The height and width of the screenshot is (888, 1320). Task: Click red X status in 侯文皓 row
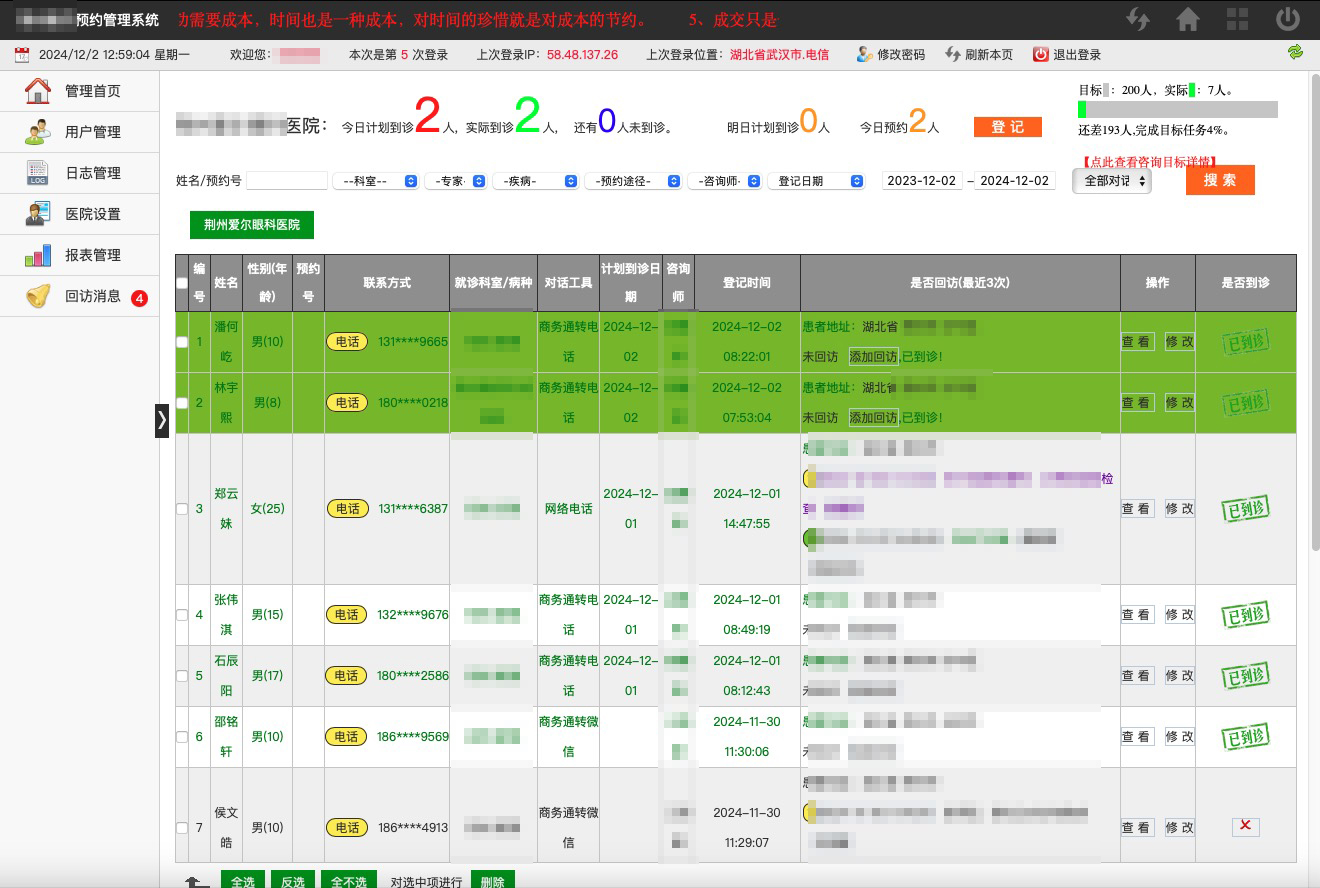[x=1245, y=826]
